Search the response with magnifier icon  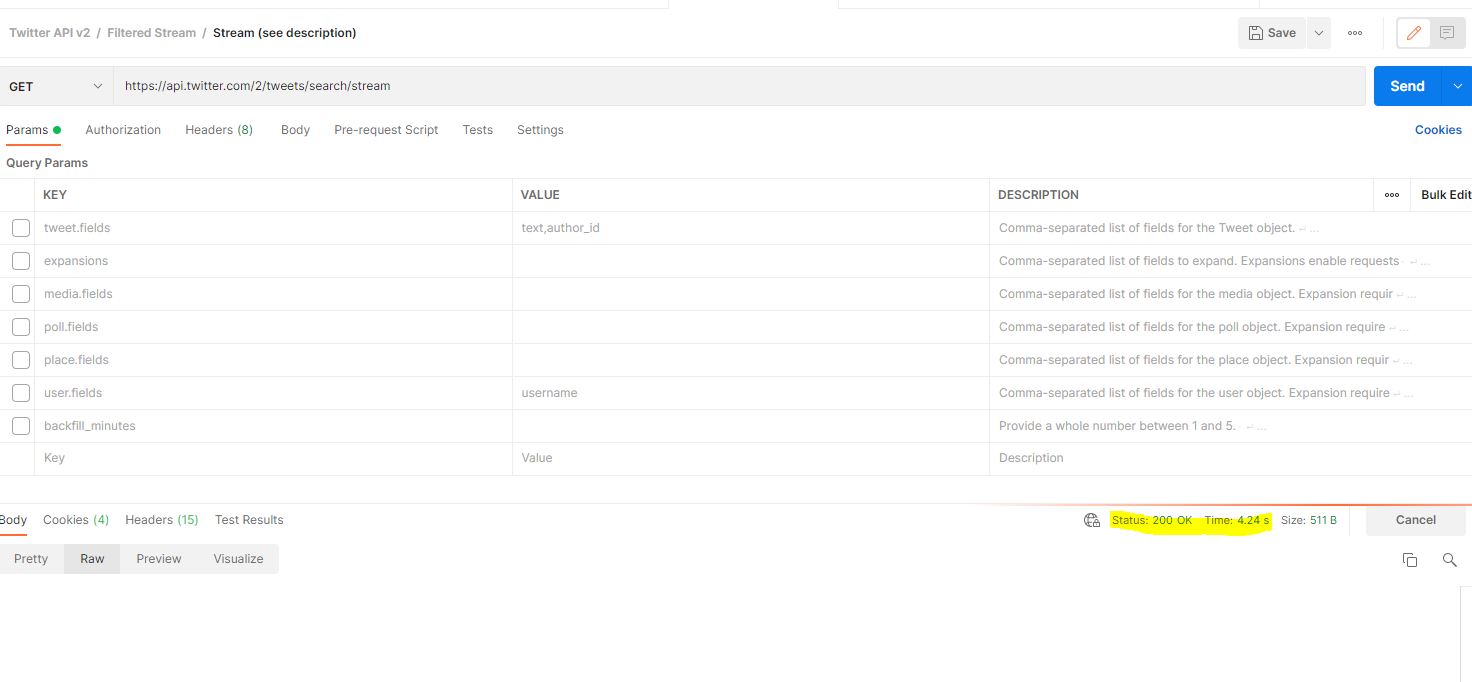pos(1449,560)
